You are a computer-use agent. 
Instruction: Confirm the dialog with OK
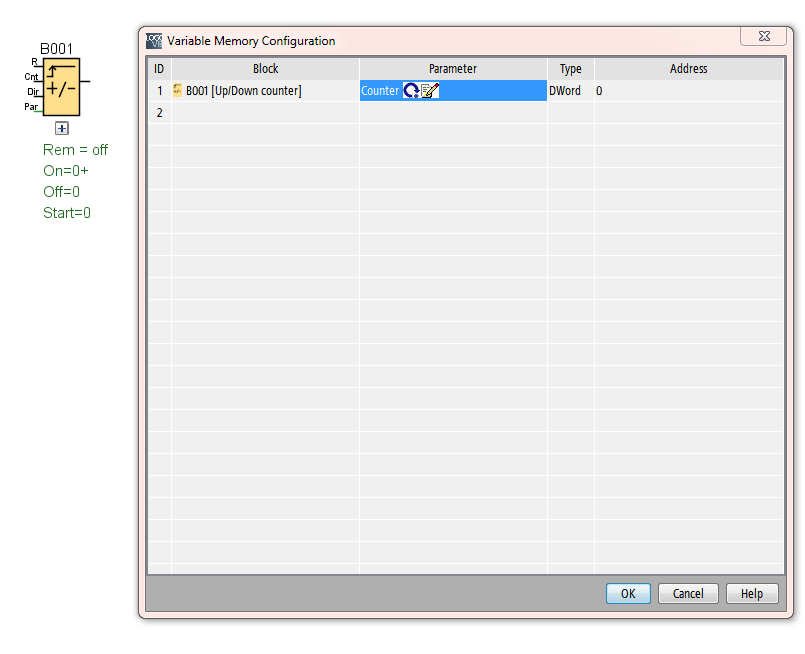tap(628, 593)
